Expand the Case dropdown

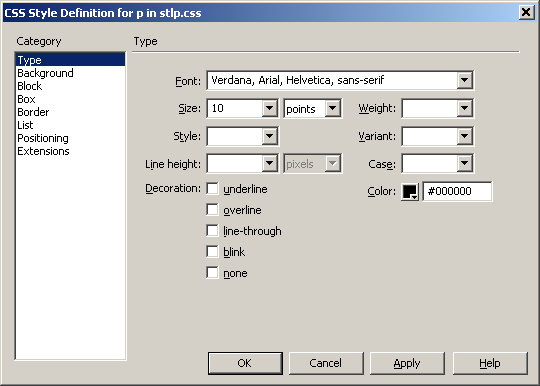(x=464, y=164)
